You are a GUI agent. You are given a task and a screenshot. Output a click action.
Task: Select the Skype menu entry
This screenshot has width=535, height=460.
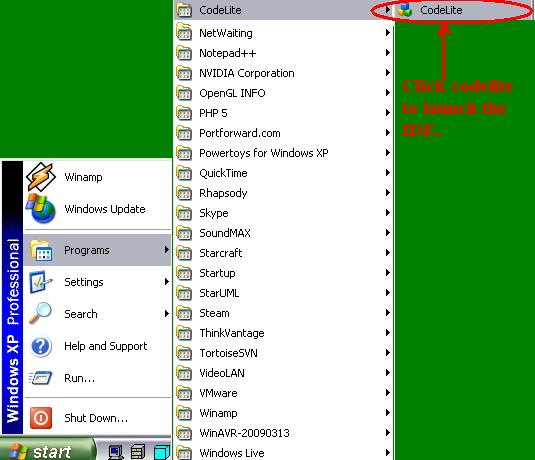coord(284,213)
